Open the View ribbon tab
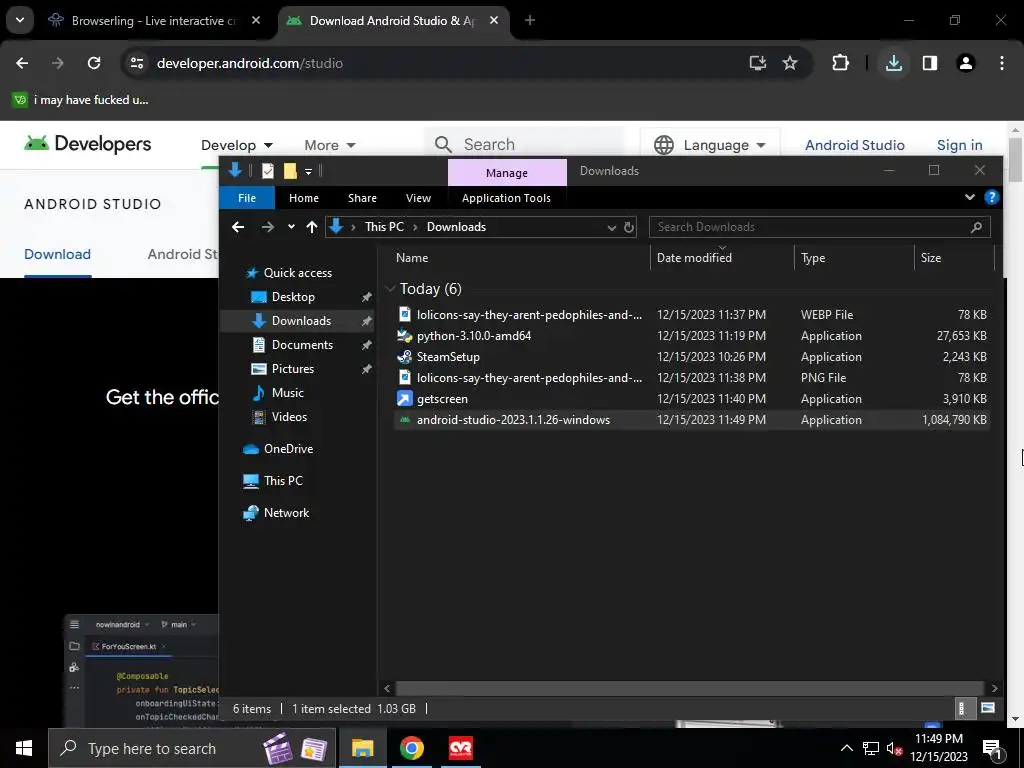The width and height of the screenshot is (1024, 768). [418, 198]
